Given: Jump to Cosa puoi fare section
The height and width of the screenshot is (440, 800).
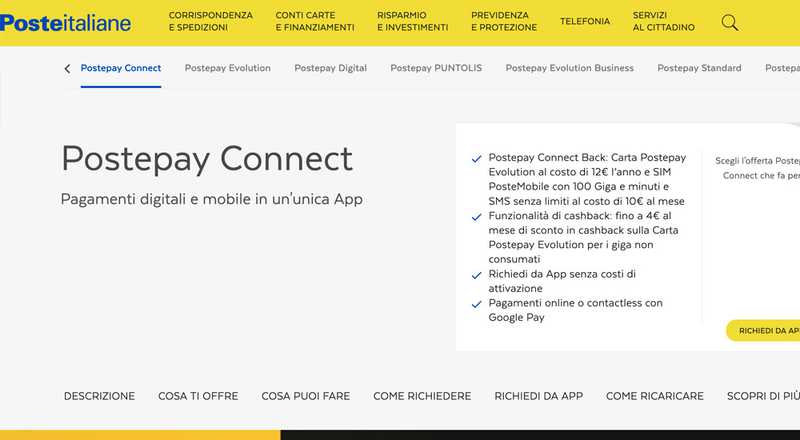Looking at the screenshot, I should [x=306, y=396].
